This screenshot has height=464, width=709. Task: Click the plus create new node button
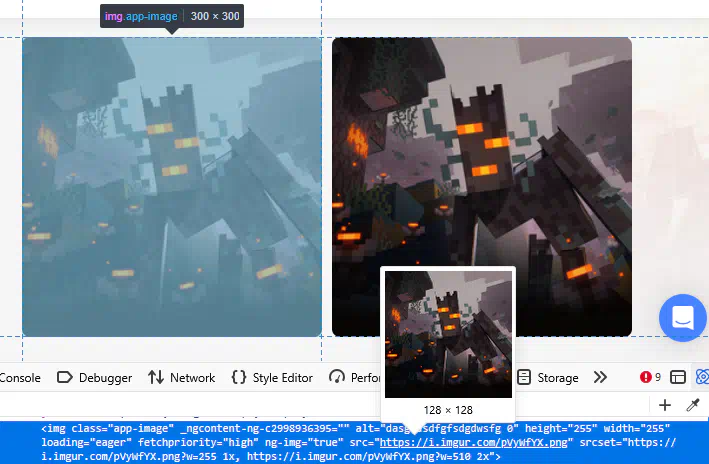pyautogui.click(x=665, y=405)
